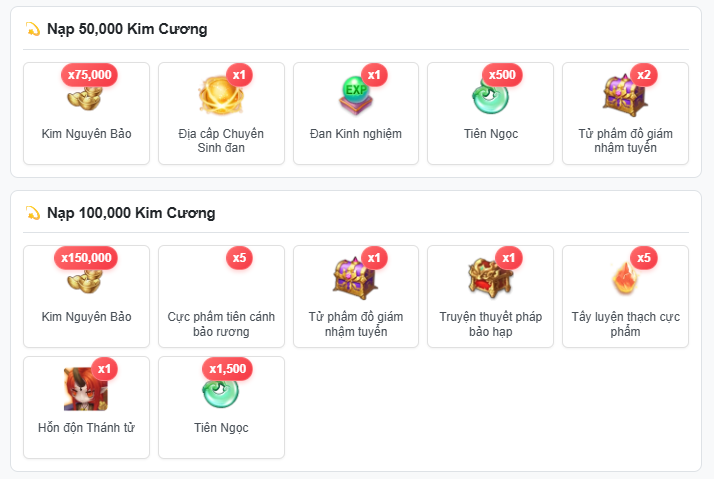Select the Hỗn độn Thánh tử character portrait

tap(86, 389)
